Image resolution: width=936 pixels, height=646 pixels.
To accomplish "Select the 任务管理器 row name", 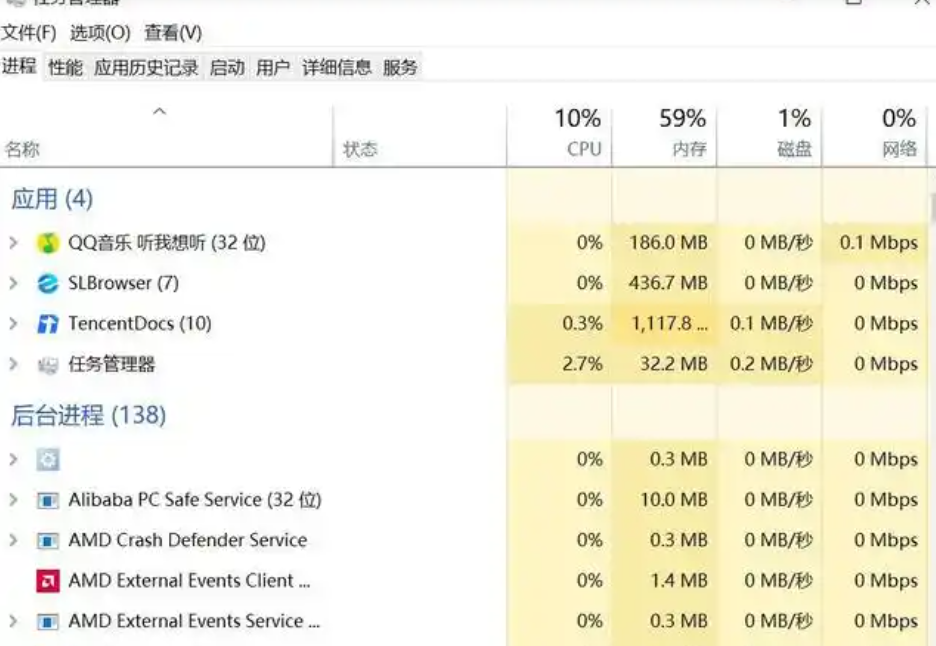I will pyautogui.click(x=112, y=364).
